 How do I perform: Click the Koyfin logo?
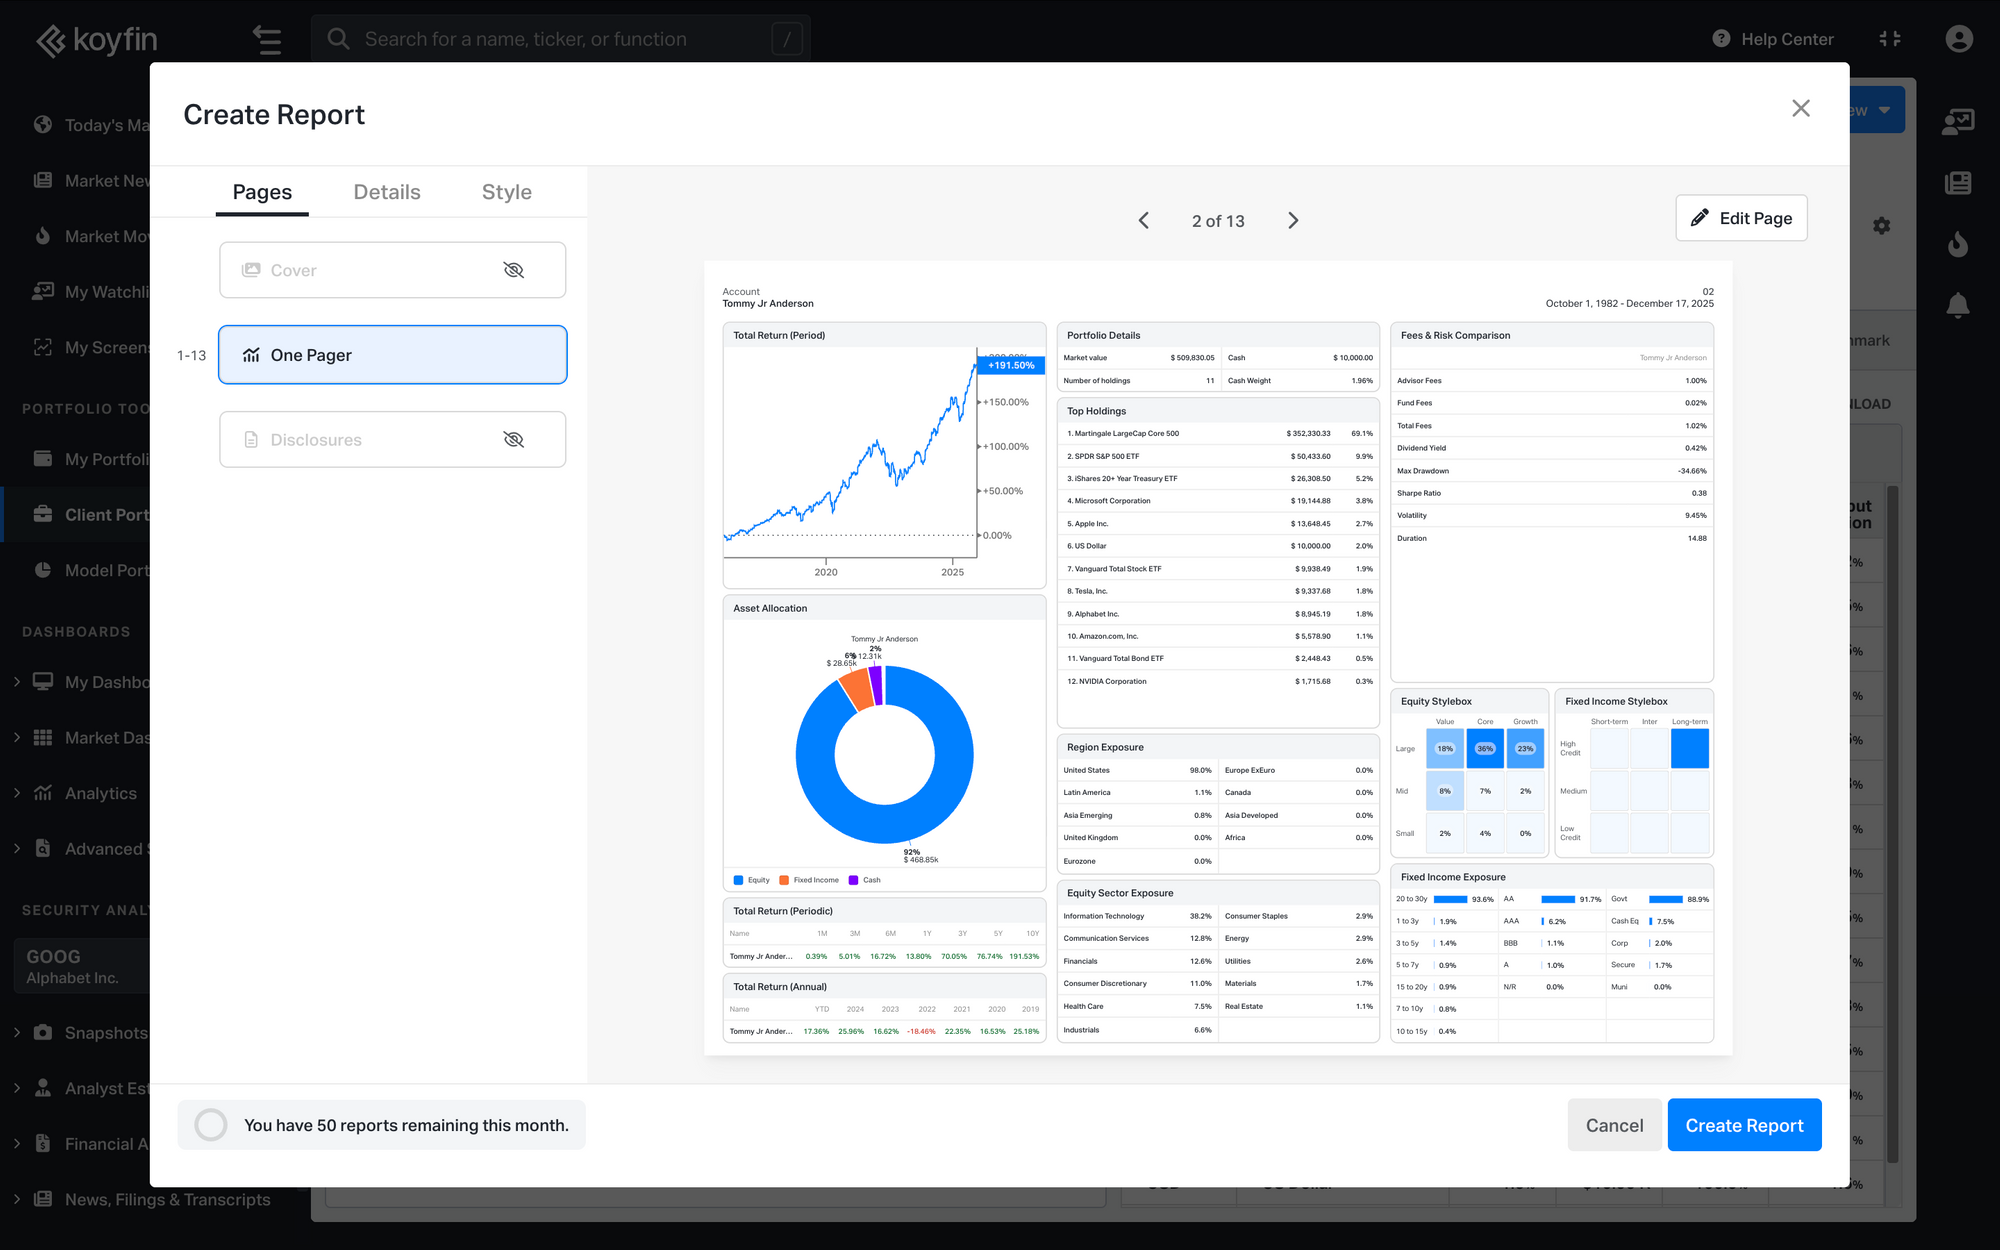tap(97, 40)
